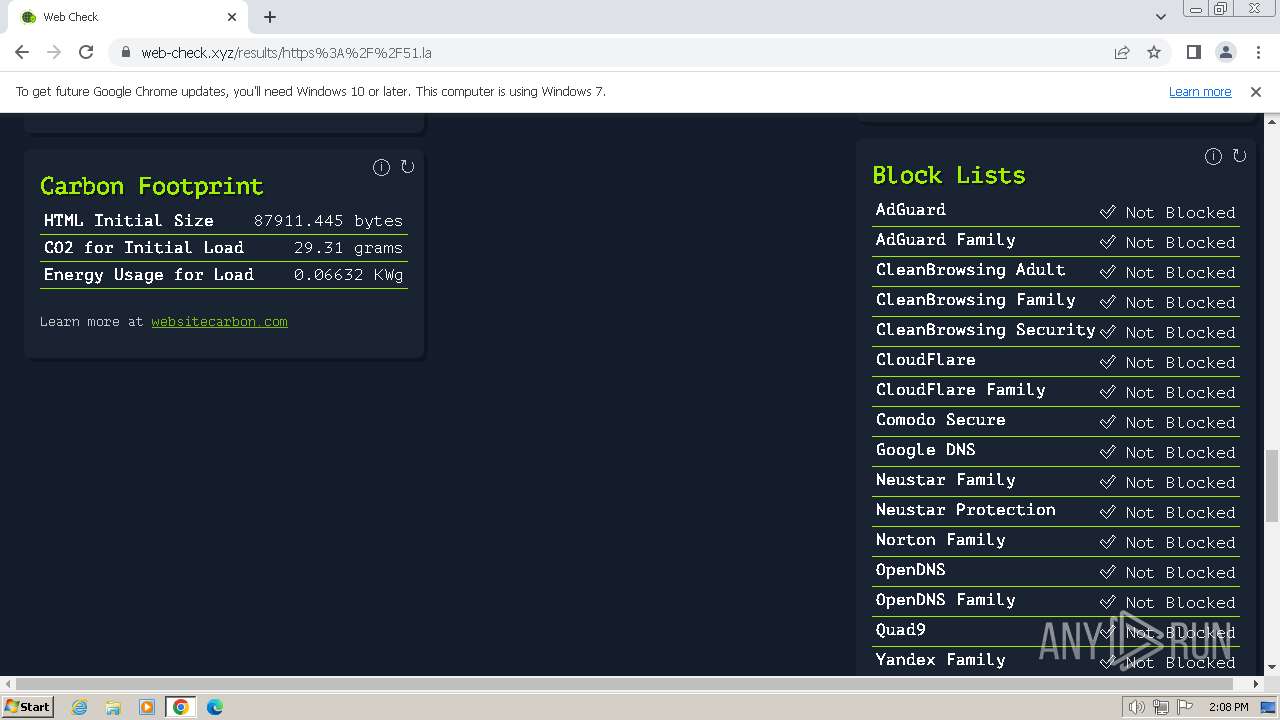
Task: Click the Carbon Footprint heading
Action: coord(152,186)
